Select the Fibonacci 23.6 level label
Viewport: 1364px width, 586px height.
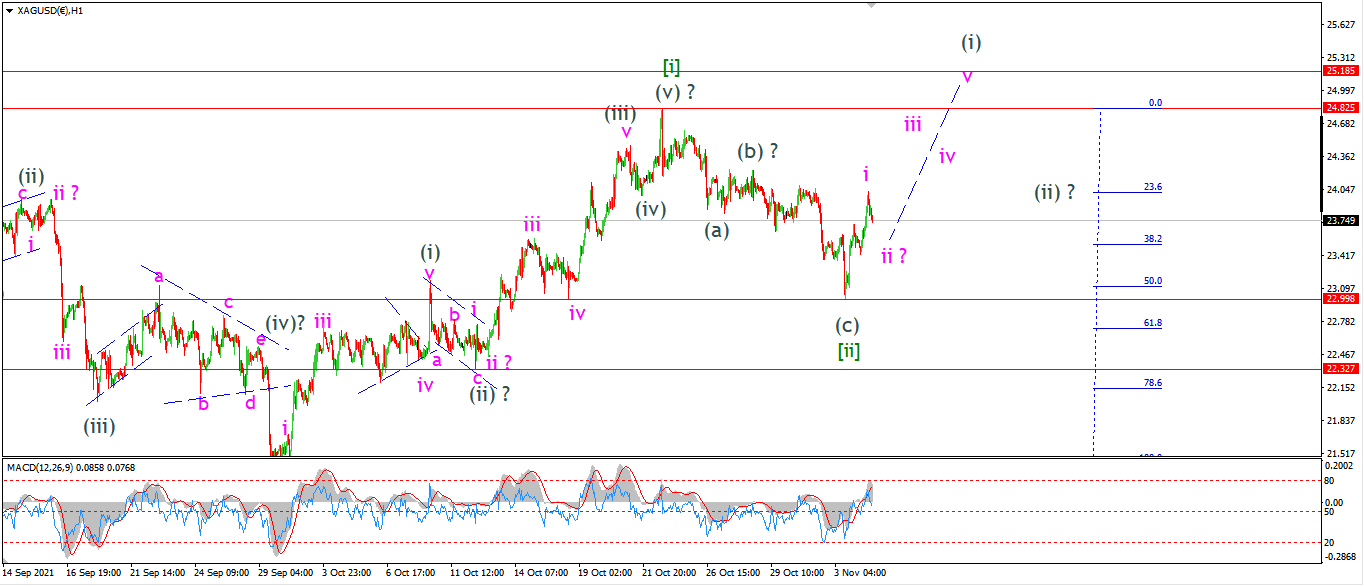point(1152,187)
